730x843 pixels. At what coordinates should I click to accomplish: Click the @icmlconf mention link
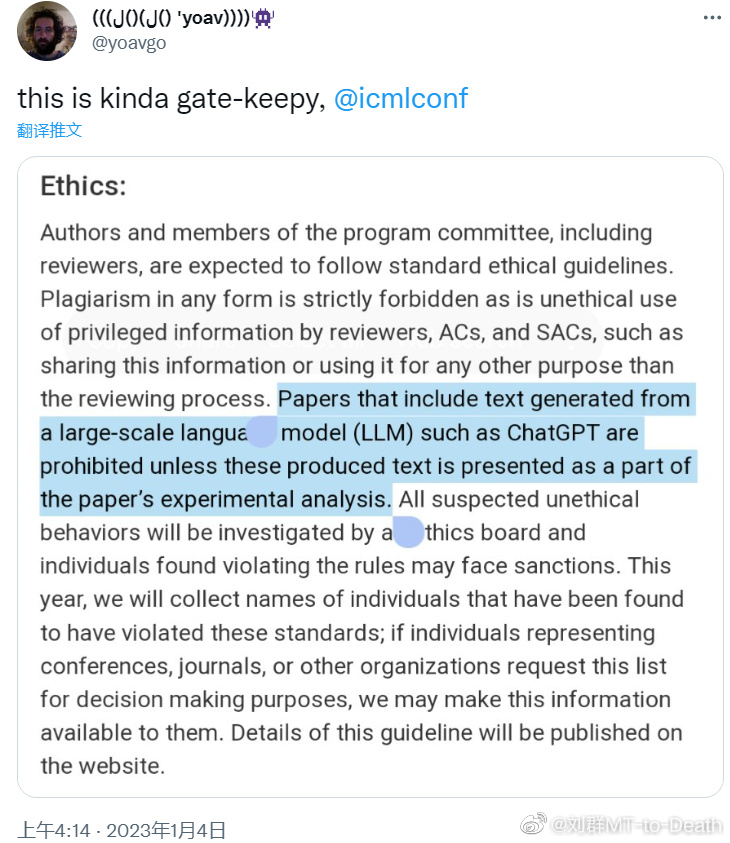400,98
